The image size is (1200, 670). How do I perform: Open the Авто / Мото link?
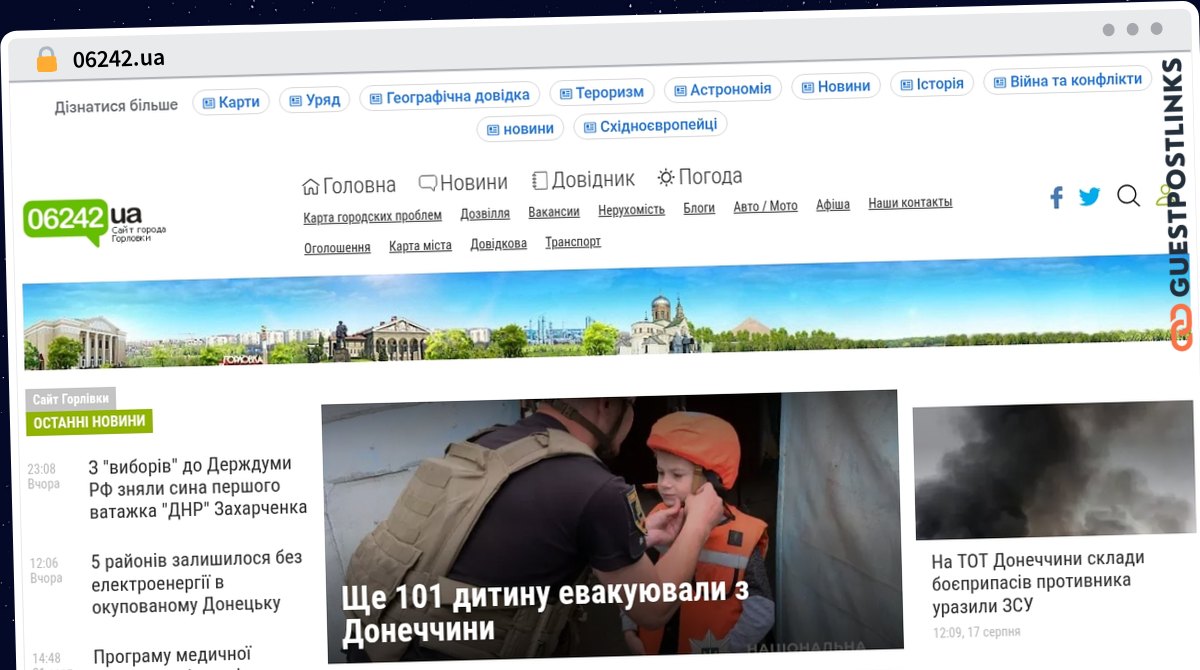766,206
